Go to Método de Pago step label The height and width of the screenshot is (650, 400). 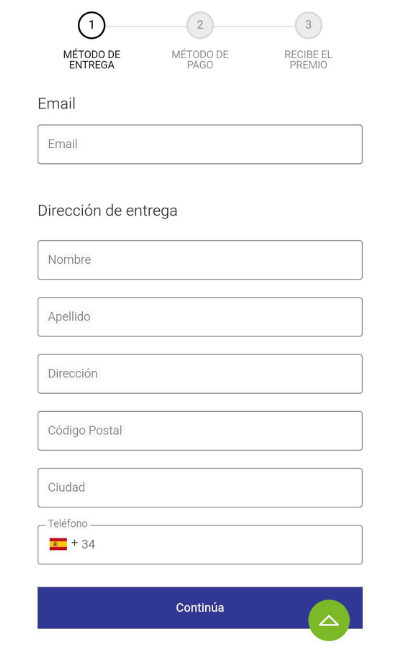point(200,60)
